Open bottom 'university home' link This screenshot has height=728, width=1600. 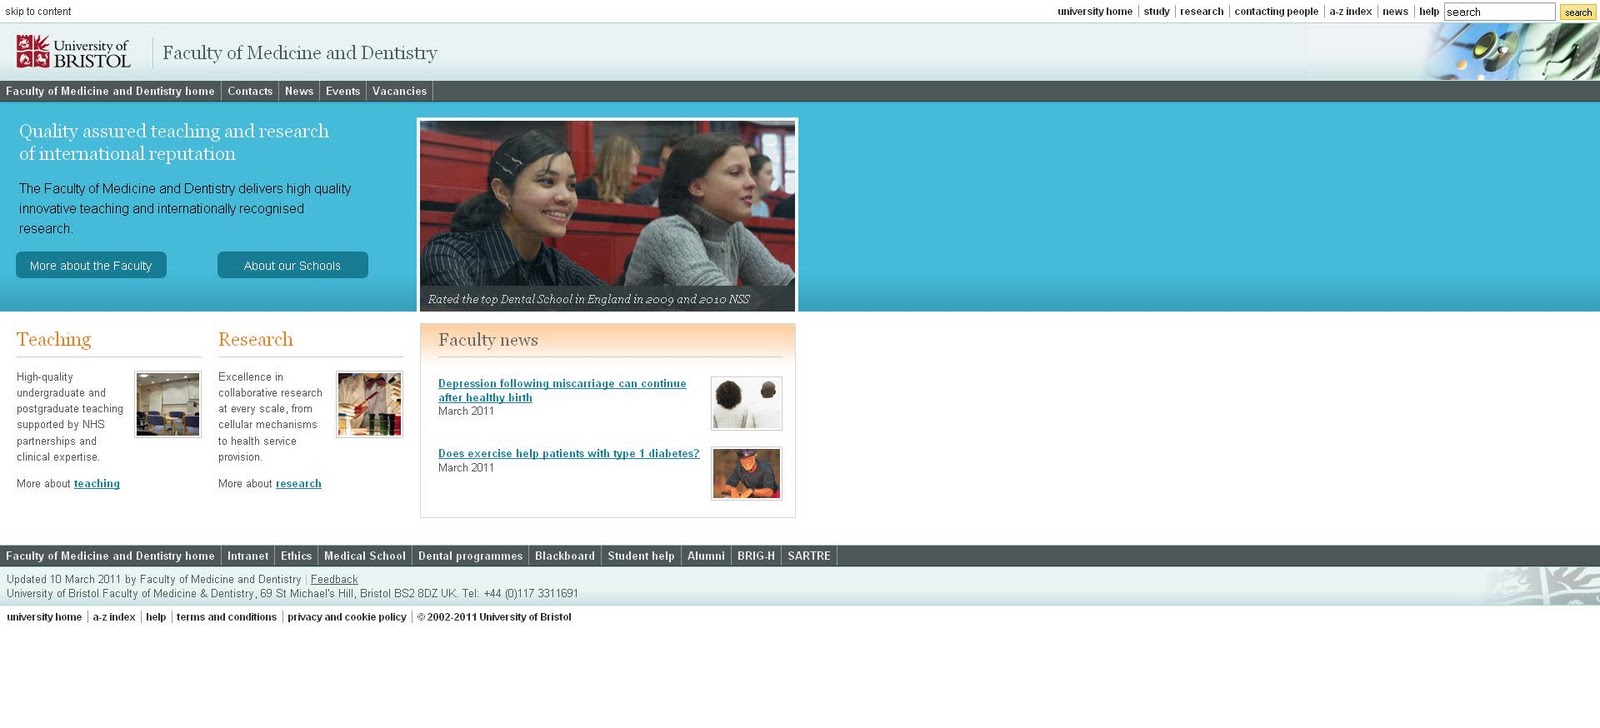click(44, 617)
